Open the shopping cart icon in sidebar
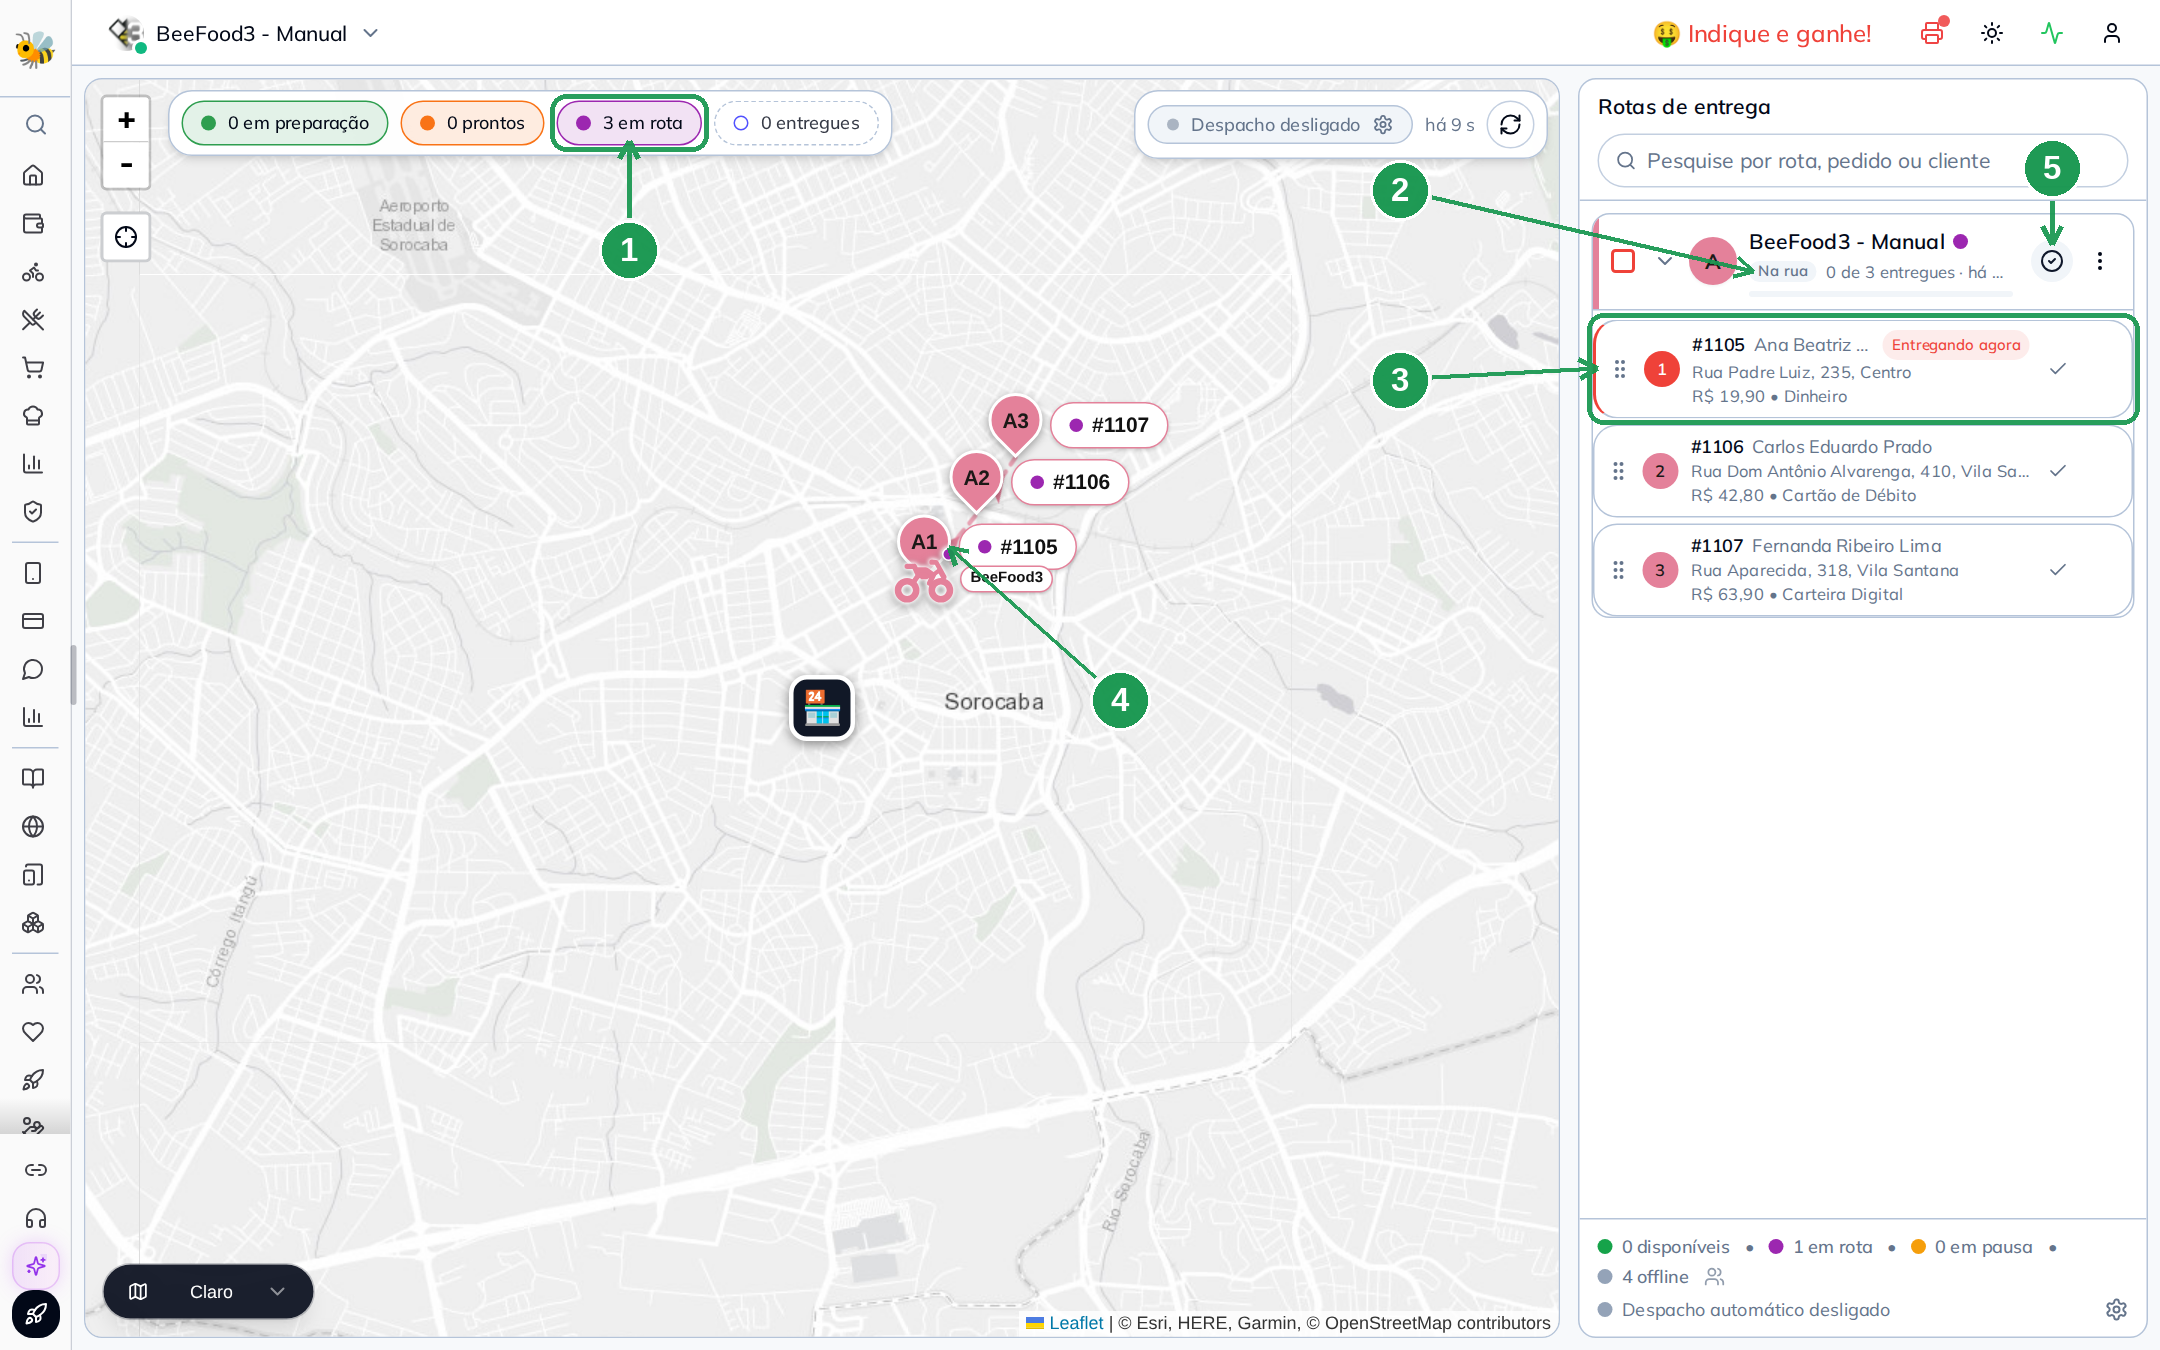 coord(33,368)
